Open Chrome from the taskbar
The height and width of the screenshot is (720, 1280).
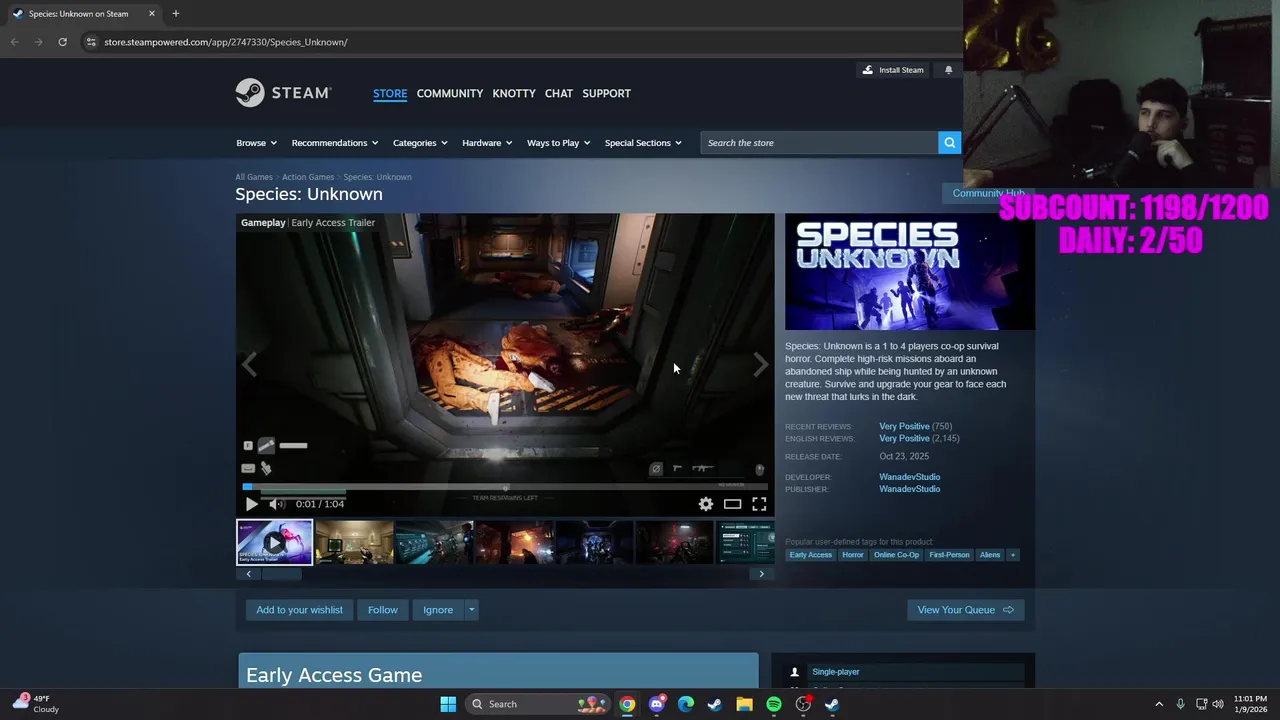tap(627, 704)
